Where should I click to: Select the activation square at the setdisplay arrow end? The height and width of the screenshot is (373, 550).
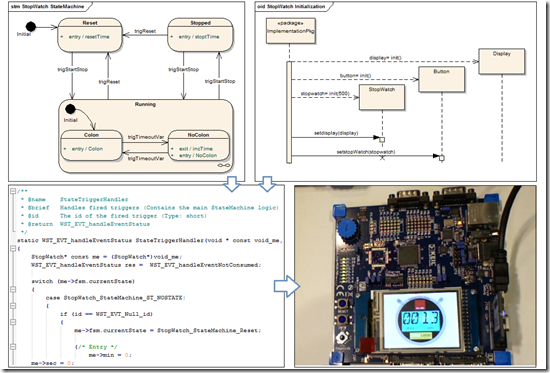(382, 140)
